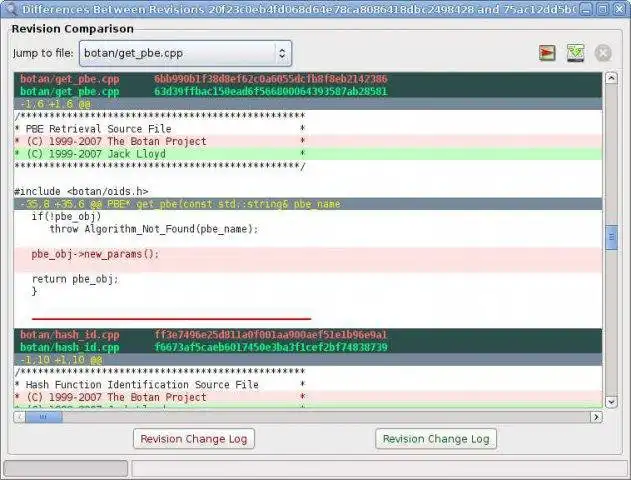Click the green botan/get_pbe.cpp header line
The image size is (631, 480).
(308, 91)
